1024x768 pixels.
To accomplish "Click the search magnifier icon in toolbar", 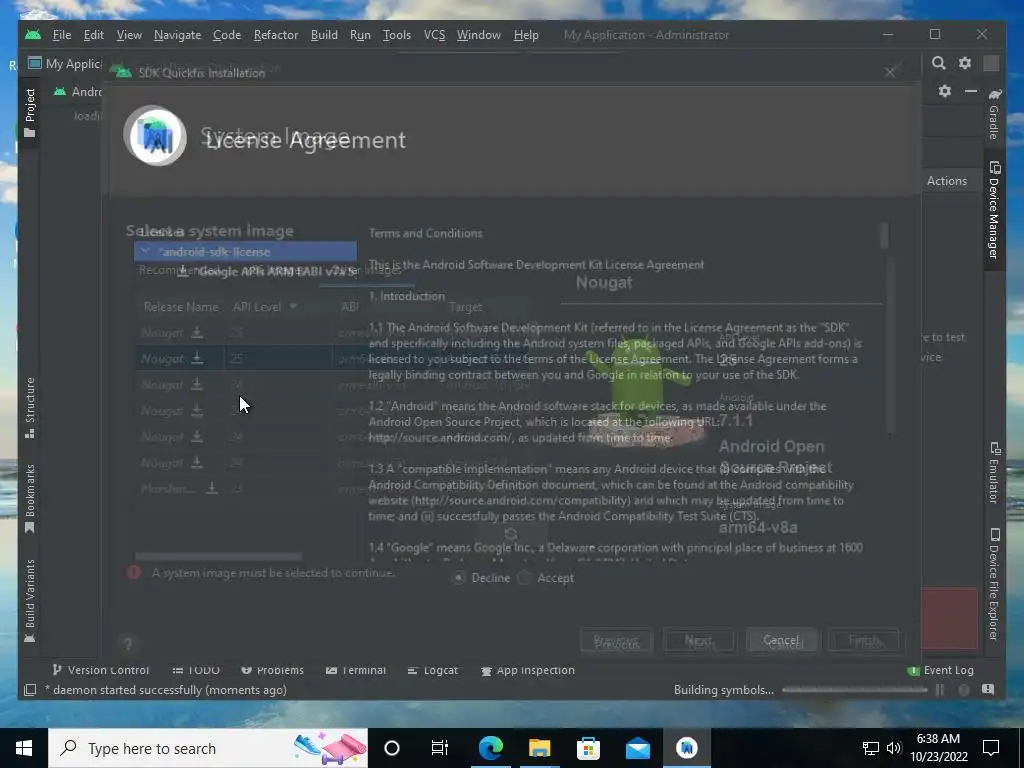I will click(x=938, y=63).
